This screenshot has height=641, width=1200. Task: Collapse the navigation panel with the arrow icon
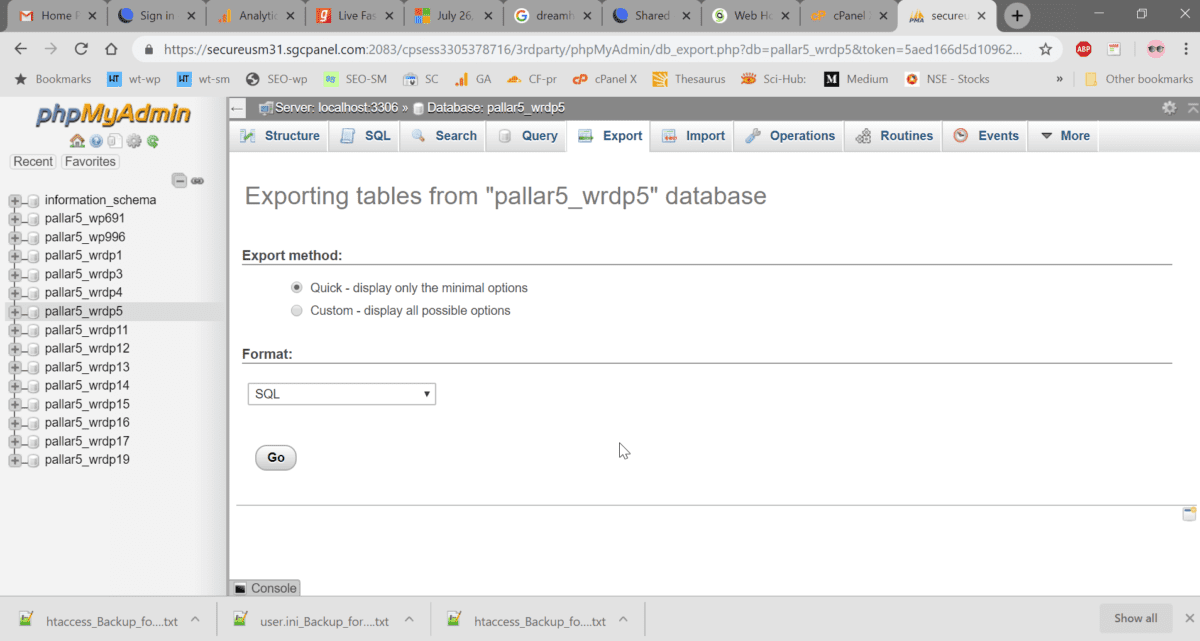click(x=236, y=108)
